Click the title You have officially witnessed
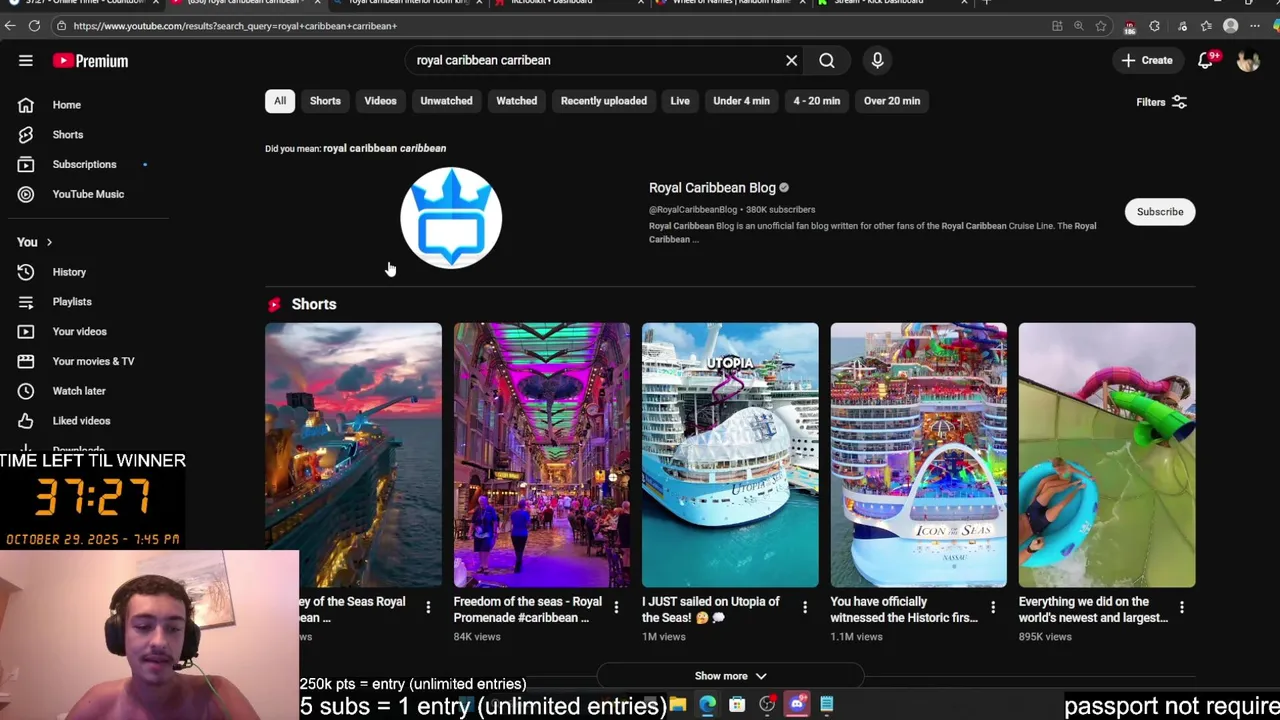This screenshot has width=1280, height=720. [904, 610]
